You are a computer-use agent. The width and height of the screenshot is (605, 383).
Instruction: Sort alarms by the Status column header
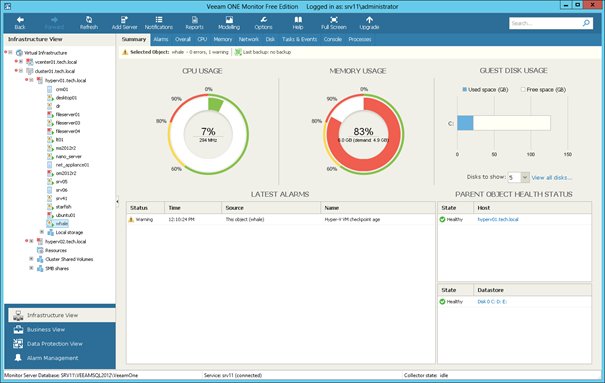[x=145, y=208]
